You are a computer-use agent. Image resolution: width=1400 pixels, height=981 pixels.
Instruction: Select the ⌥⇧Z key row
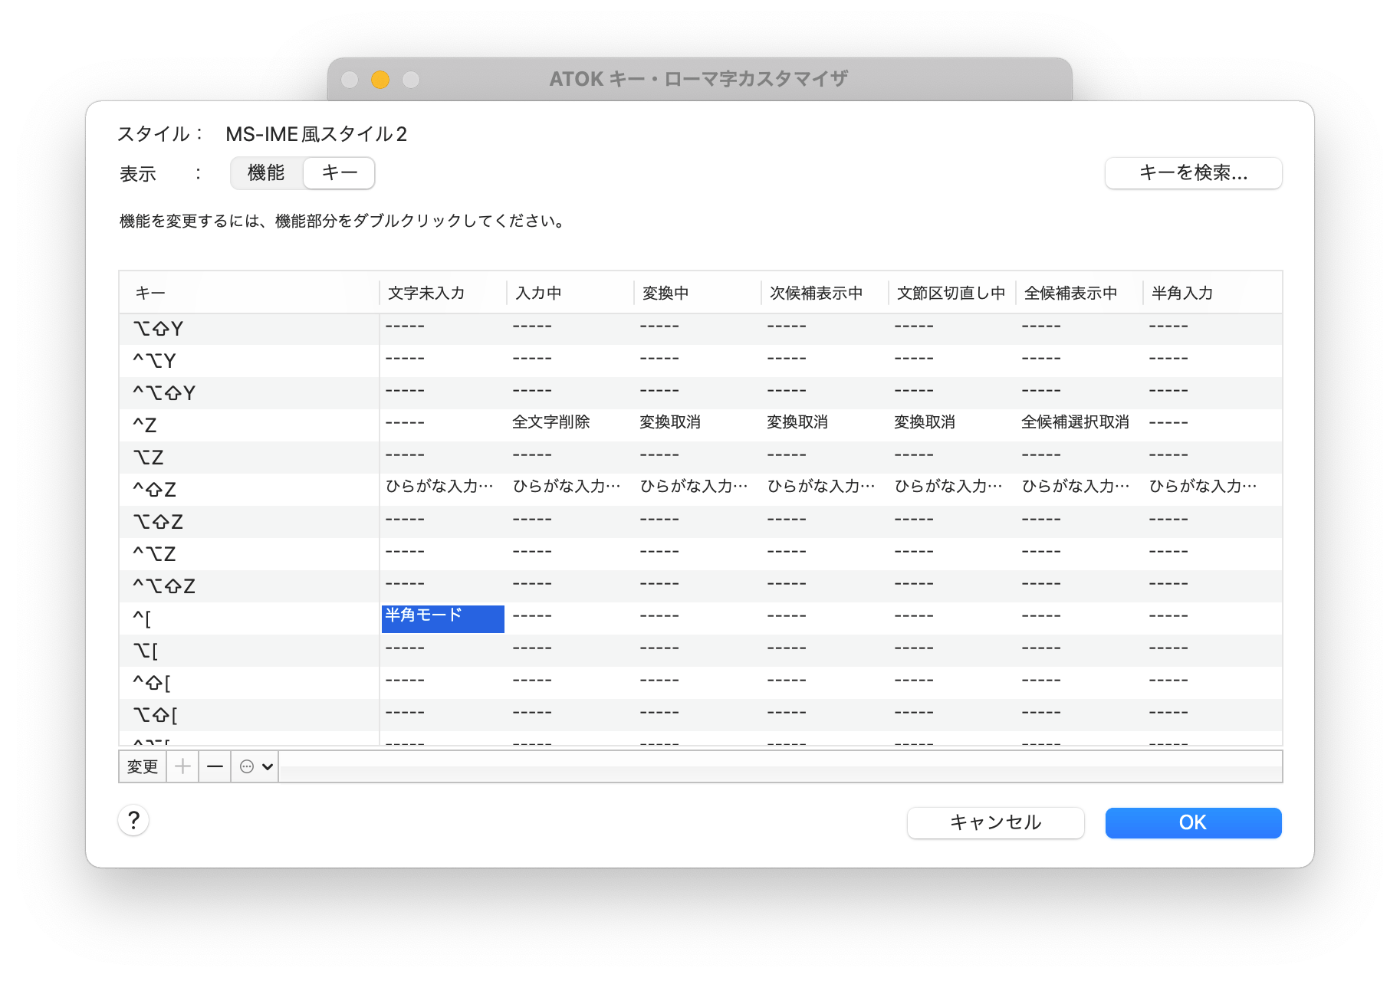[x=700, y=521]
